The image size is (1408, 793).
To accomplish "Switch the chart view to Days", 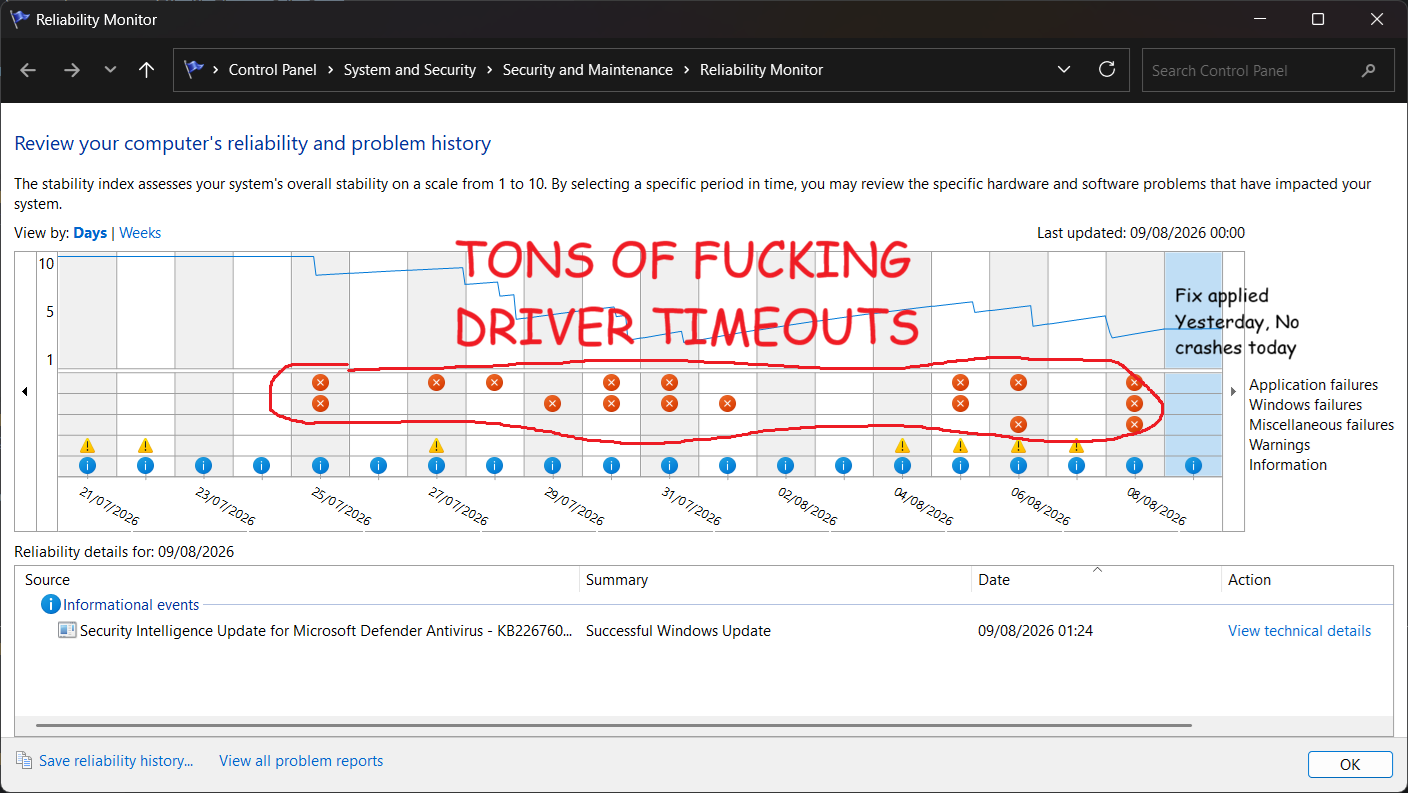I will [x=90, y=233].
